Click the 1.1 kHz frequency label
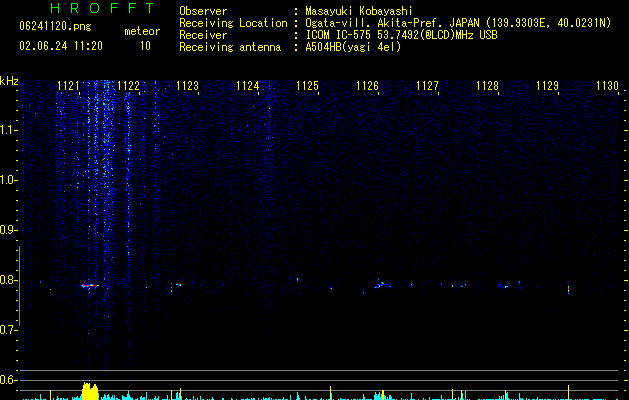Image resolution: width=629 pixels, height=400 pixels. point(9,130)
